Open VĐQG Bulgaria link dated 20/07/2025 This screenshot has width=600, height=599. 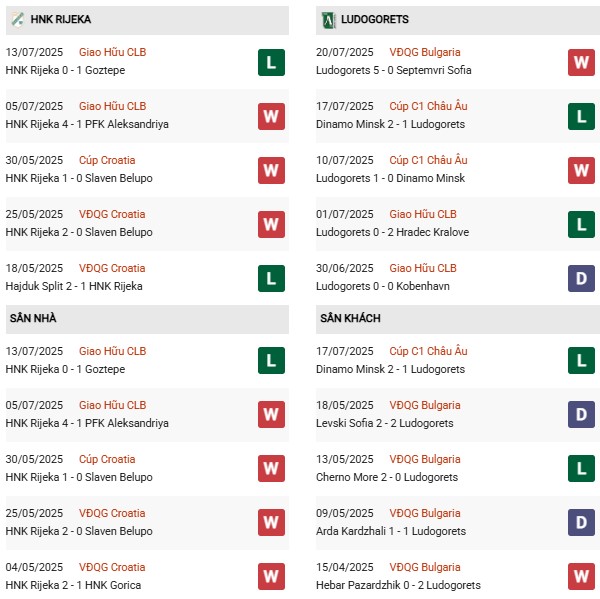pyautogui.click(x=425, y=52)
